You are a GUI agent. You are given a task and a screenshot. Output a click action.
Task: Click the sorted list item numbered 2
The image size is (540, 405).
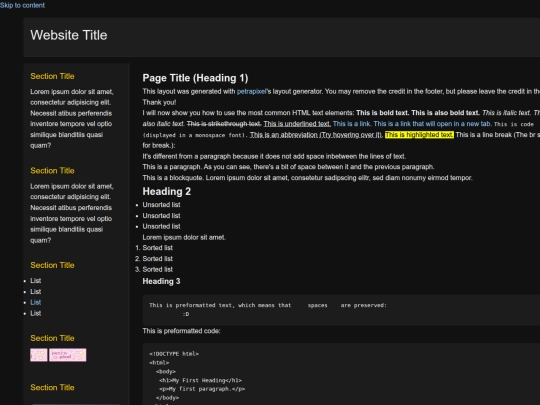[x=157, y=259]
